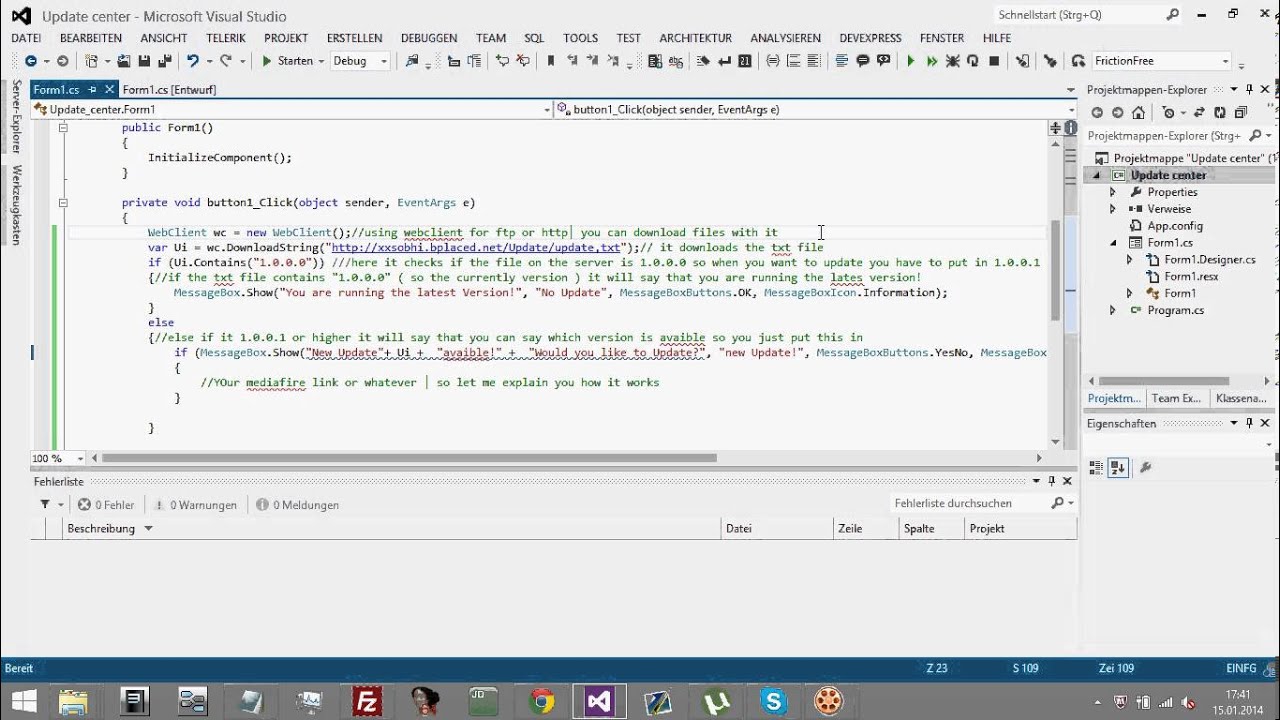This screenshot has width=1280, height=720.
Task: Click the bug Debug icon in toolbar
Action: click(952, 61)
